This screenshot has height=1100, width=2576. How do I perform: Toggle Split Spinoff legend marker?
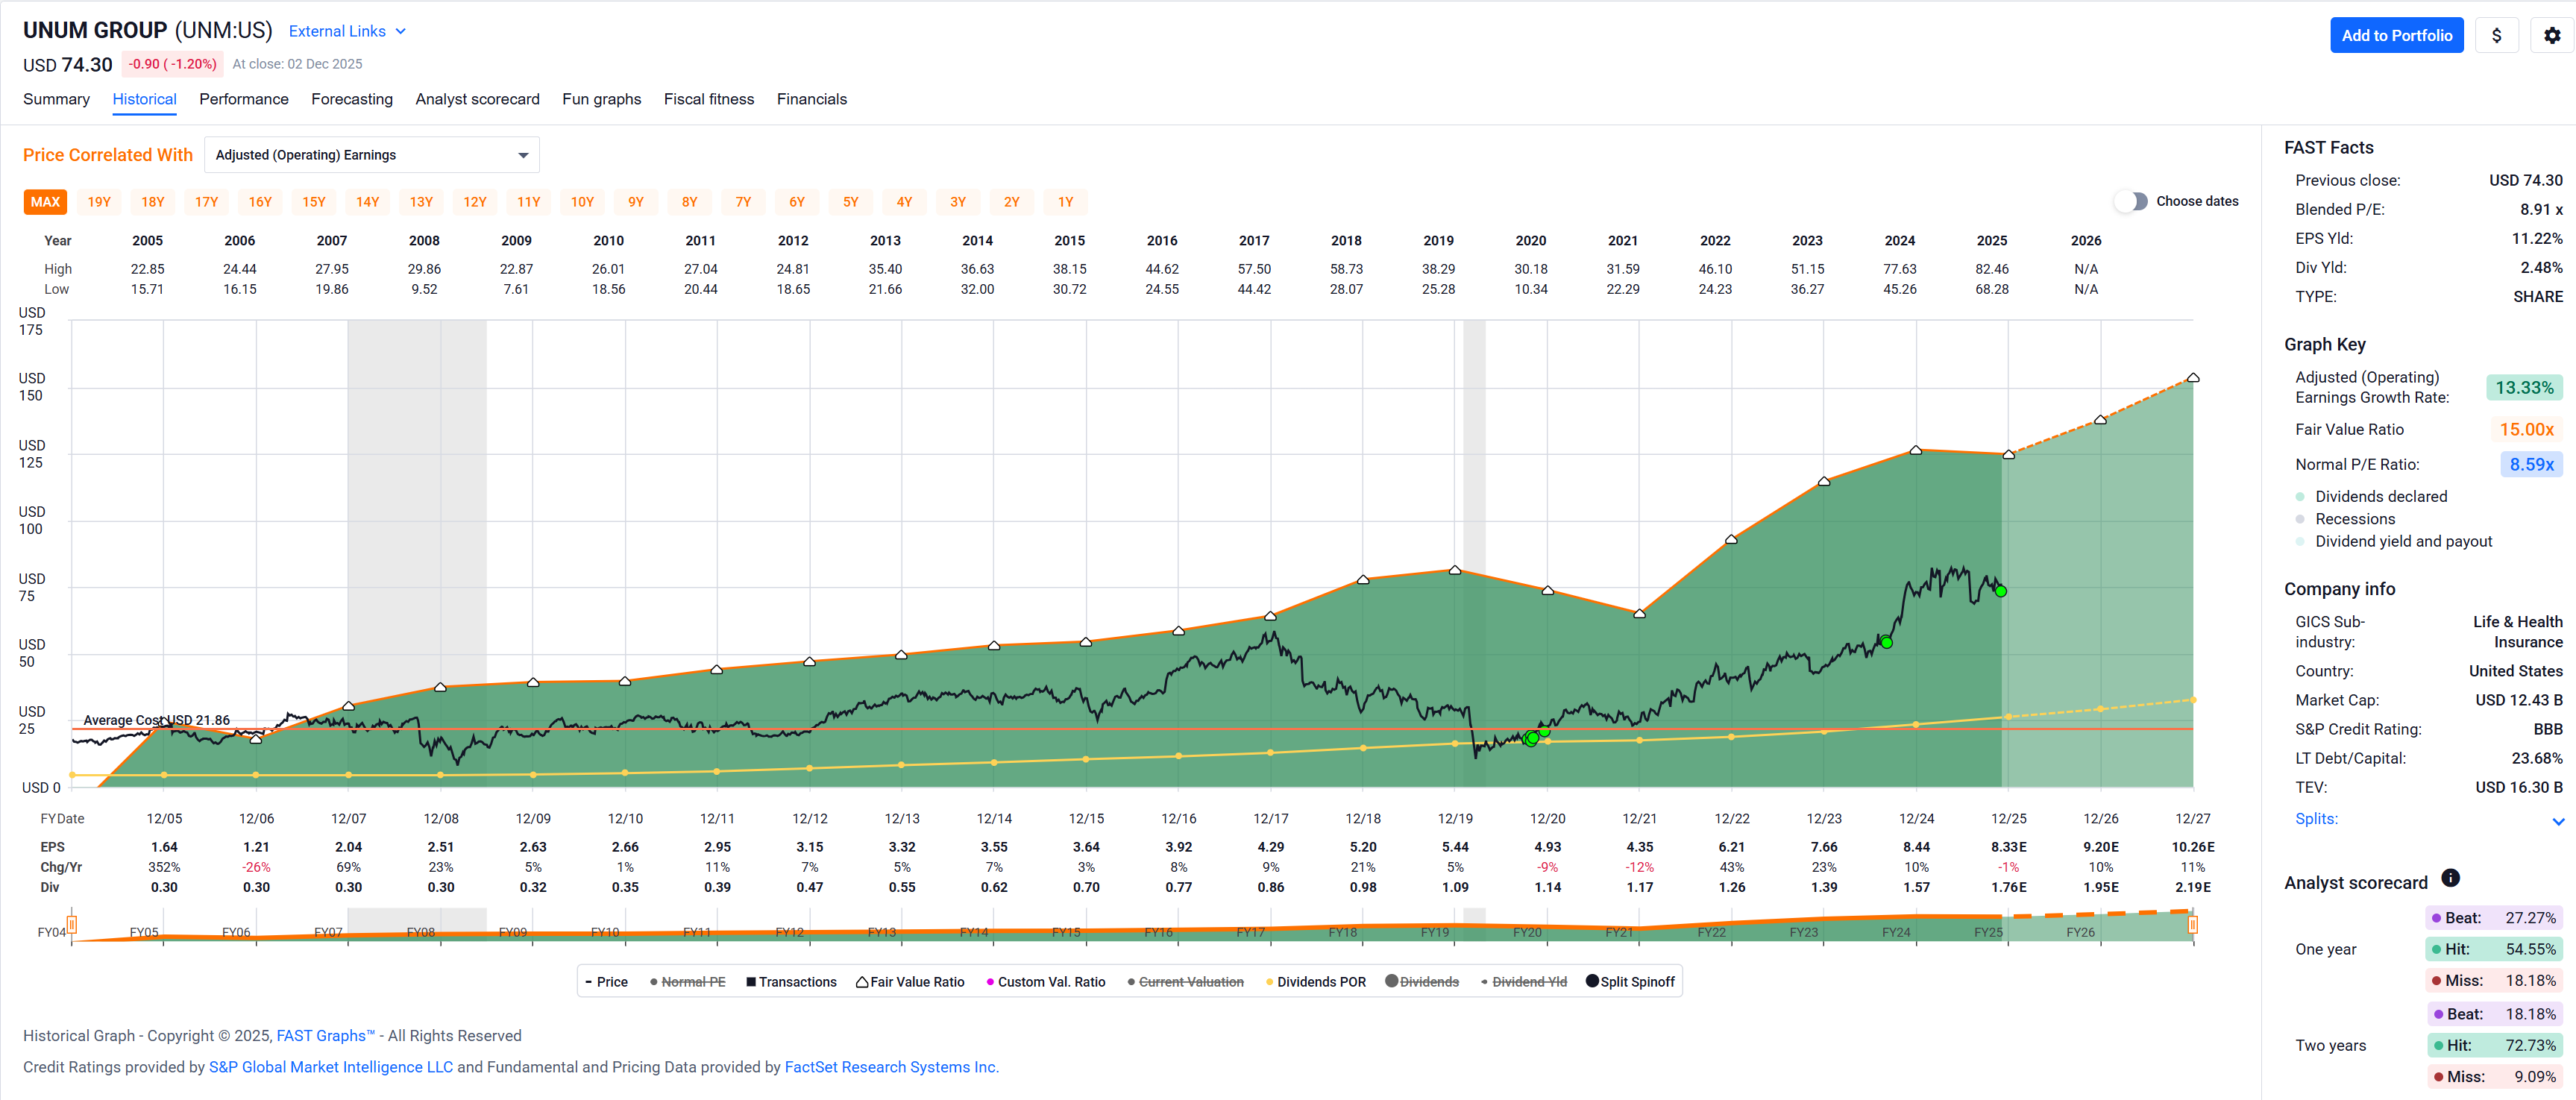1592,981
